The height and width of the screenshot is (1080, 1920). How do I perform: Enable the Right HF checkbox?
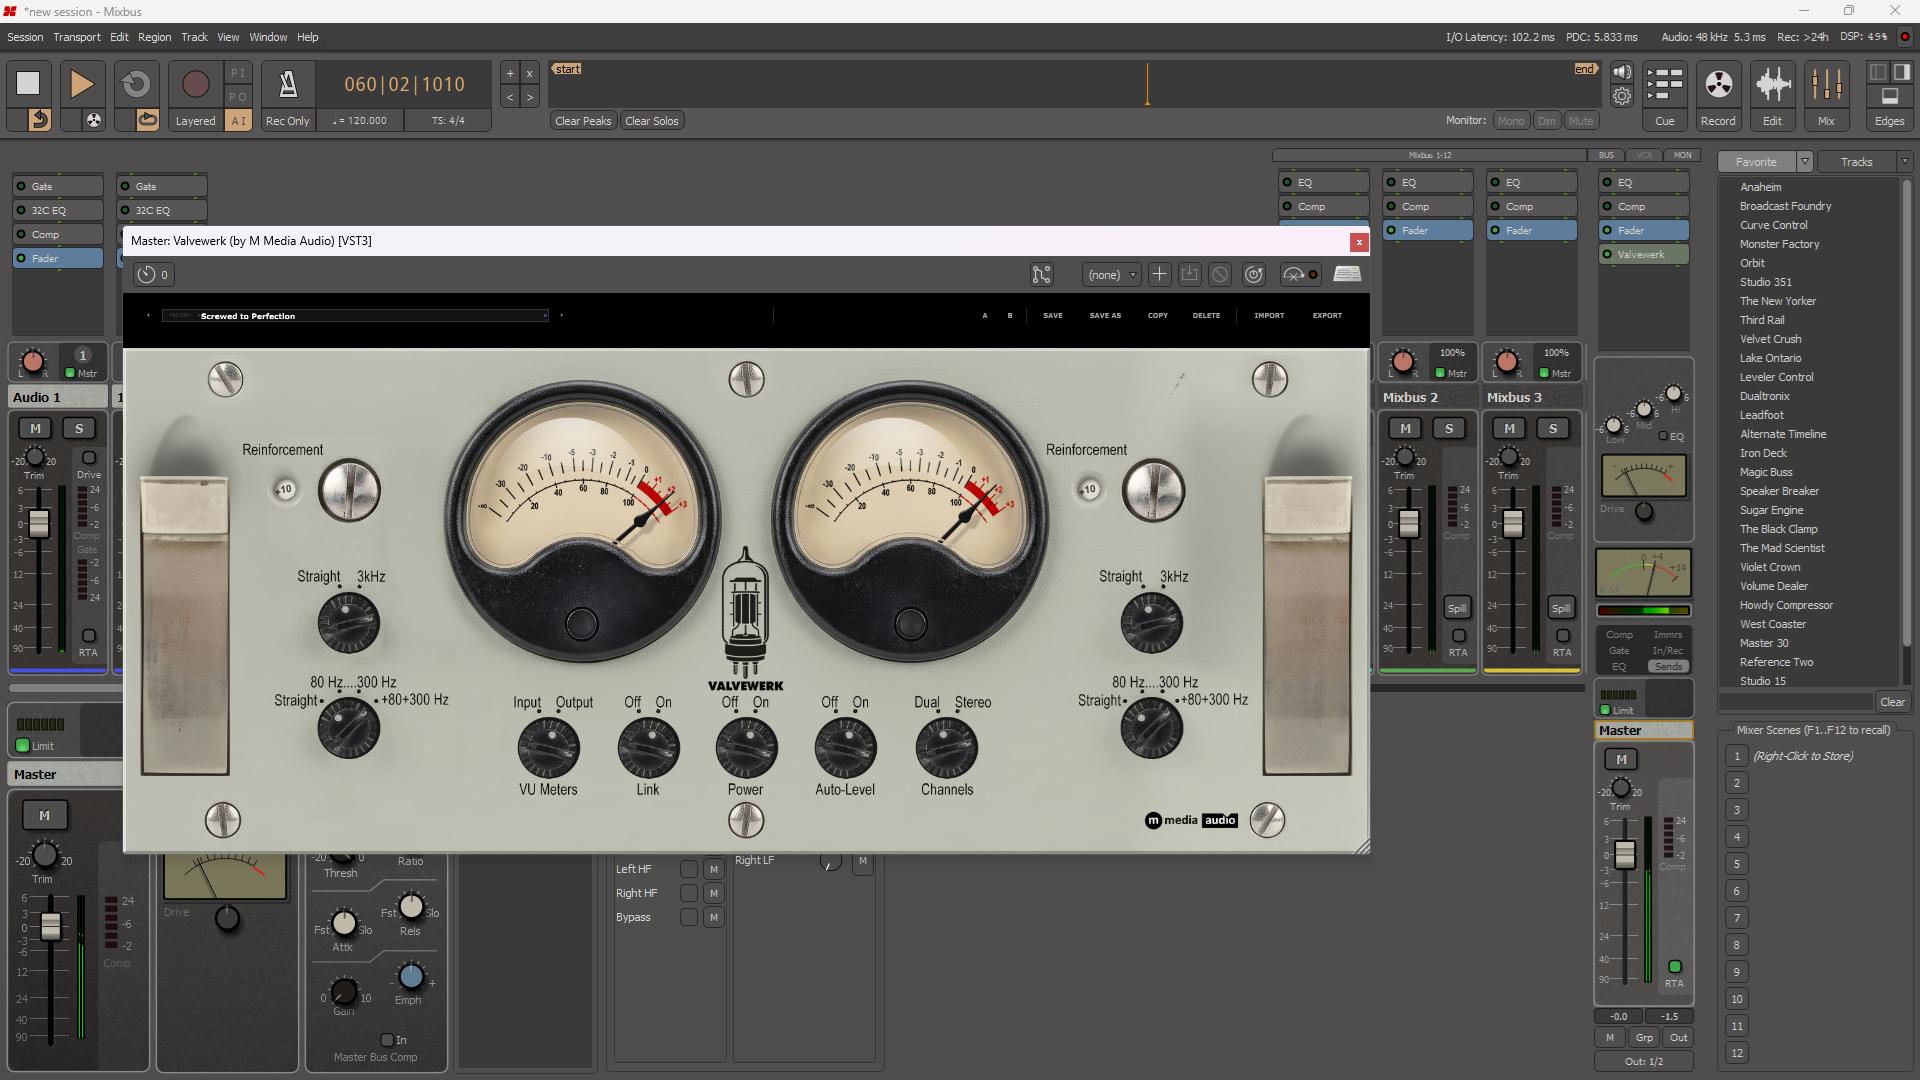pos(689,893)
